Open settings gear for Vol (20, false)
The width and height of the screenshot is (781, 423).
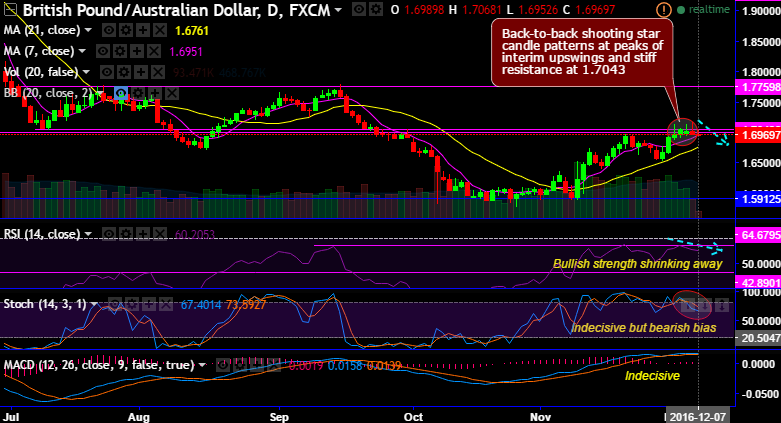click(124, 72)
